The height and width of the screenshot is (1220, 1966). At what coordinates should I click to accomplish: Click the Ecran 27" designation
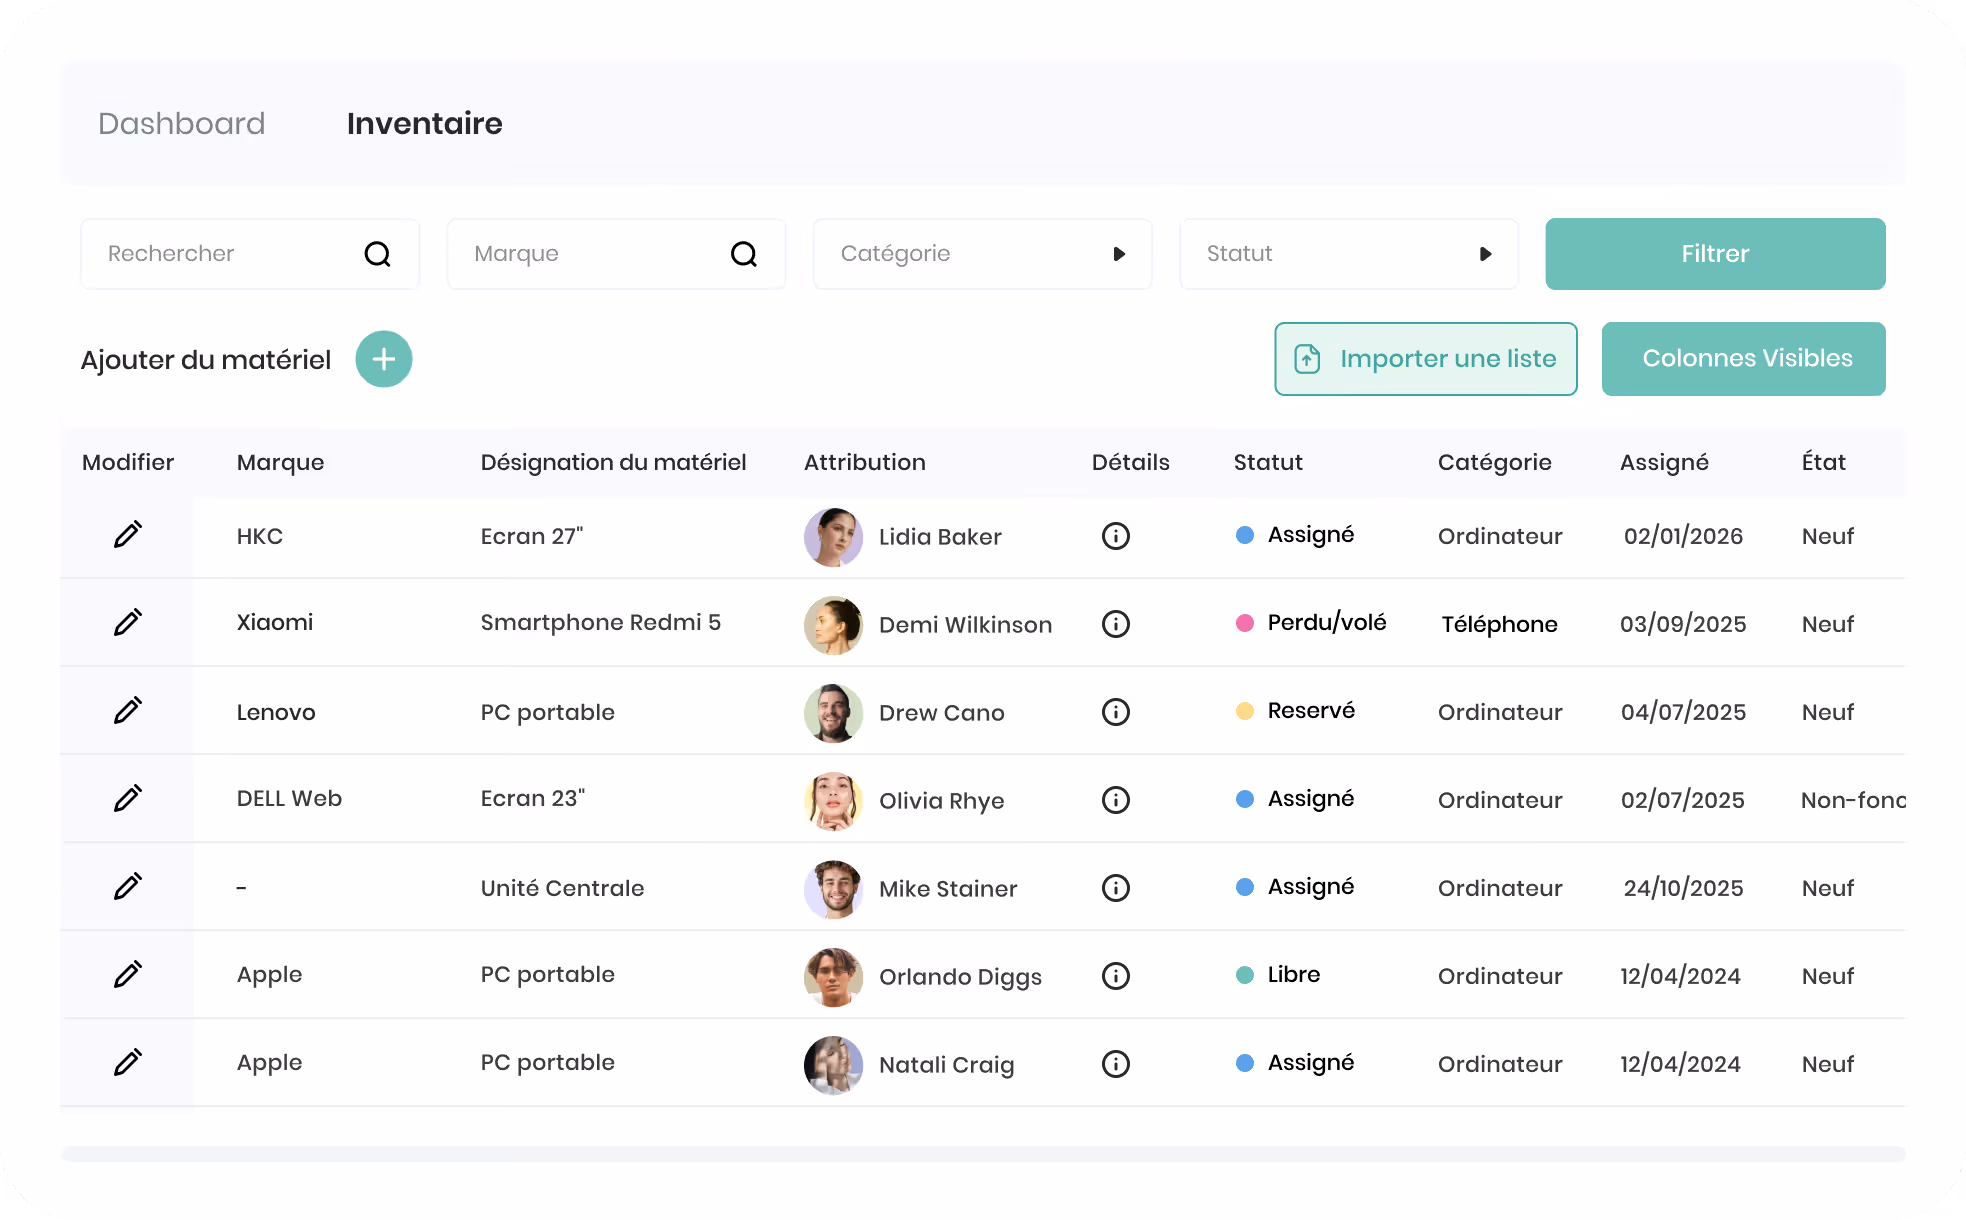[x=532, y=536]
